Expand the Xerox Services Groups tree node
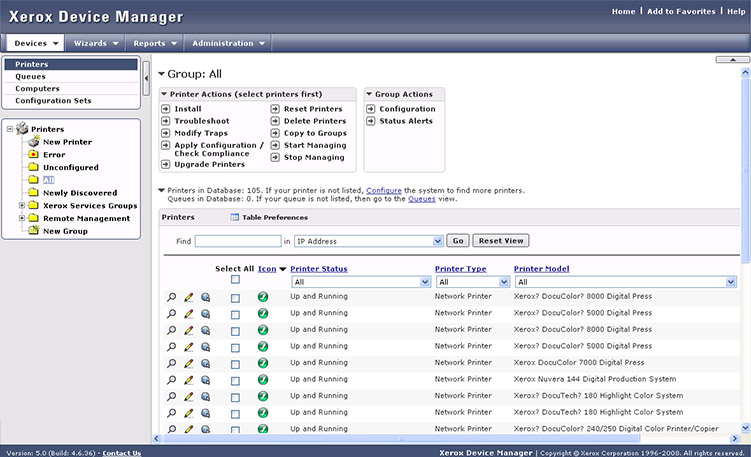This screenshot has height=457, width=751. pyautogui.click(x=22, y=205)
